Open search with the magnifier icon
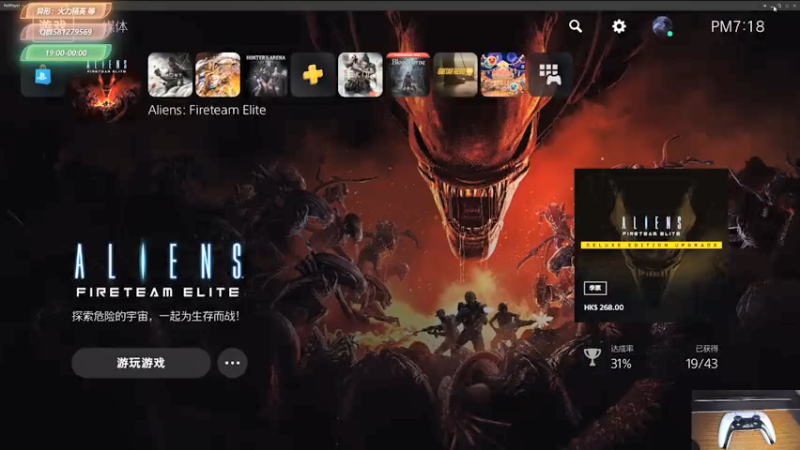This screenshot has width=800, height=450. pyautogui.click(x=576, y=26)
